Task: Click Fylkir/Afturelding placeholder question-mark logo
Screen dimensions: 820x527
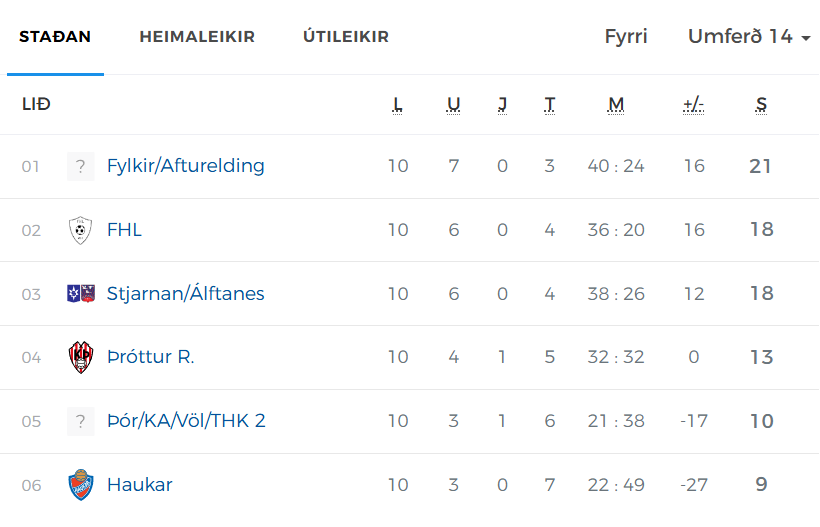Action: [81, 166]
